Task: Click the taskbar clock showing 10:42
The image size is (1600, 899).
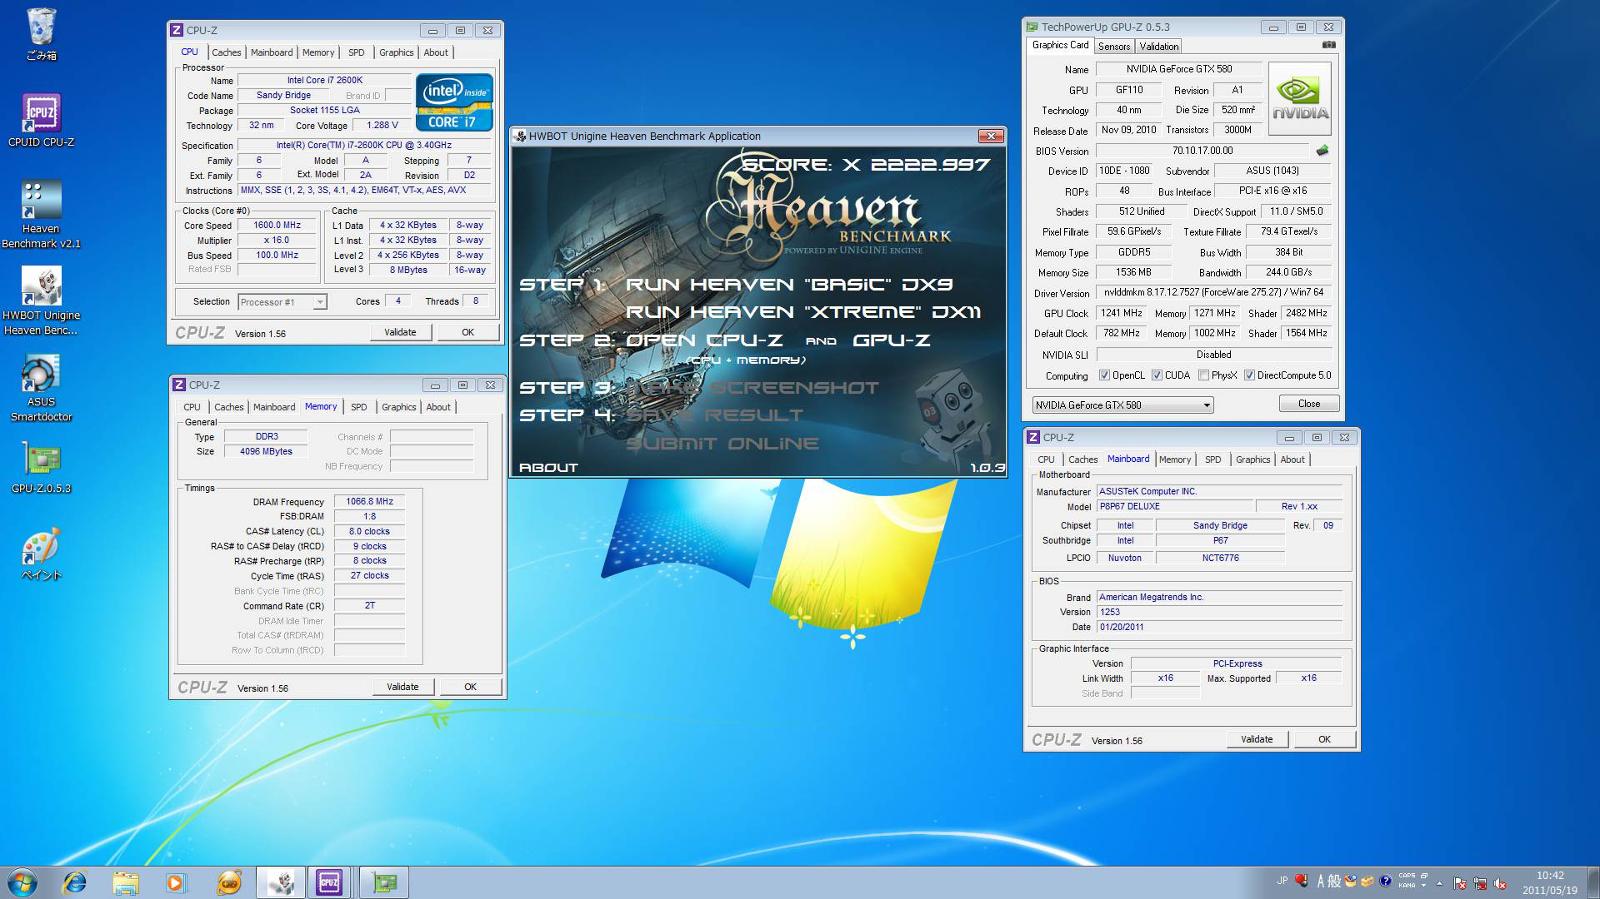Action: 1550,882
